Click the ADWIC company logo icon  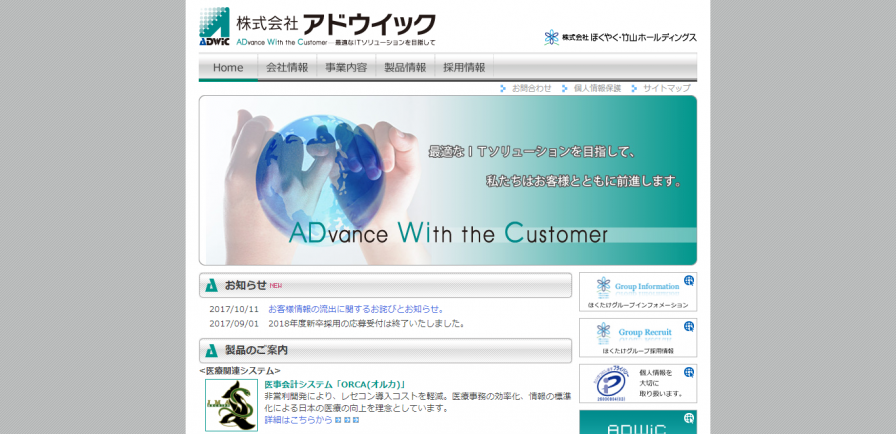click(214, 26)
